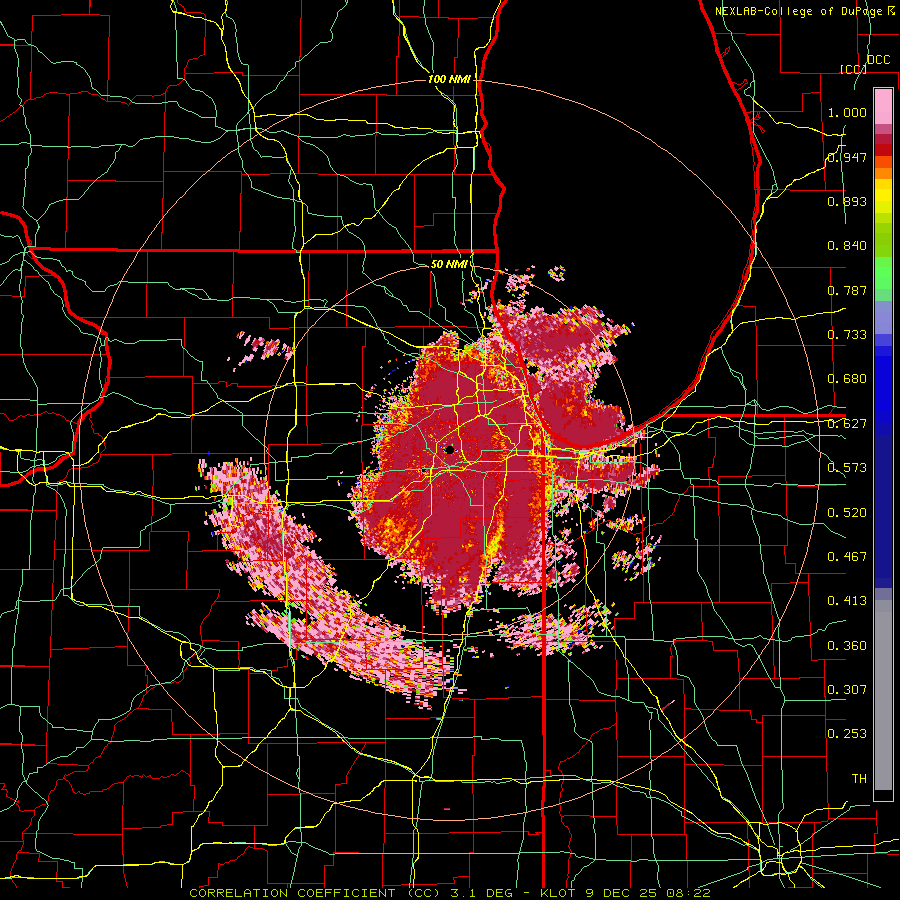Screen dimensions: 900x900
Task: Click the 0.733 scale value
Action: tap(847, 335)
